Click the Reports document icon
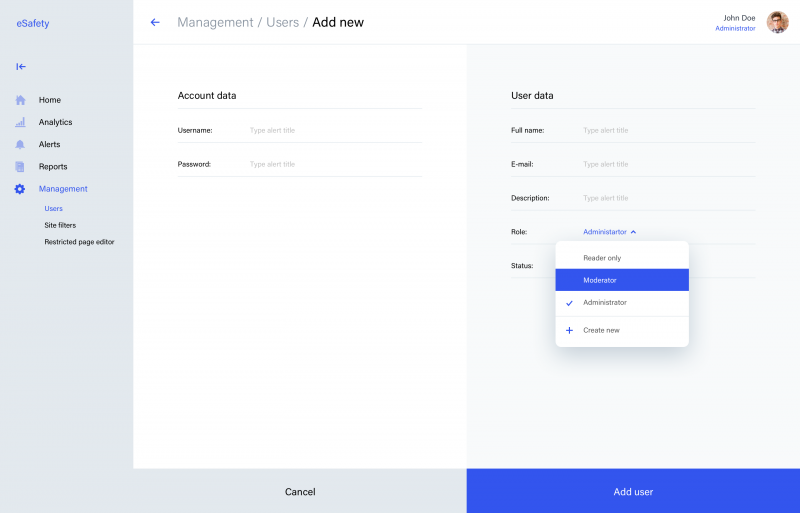The image size is (800, 513). tap(20, 166)
